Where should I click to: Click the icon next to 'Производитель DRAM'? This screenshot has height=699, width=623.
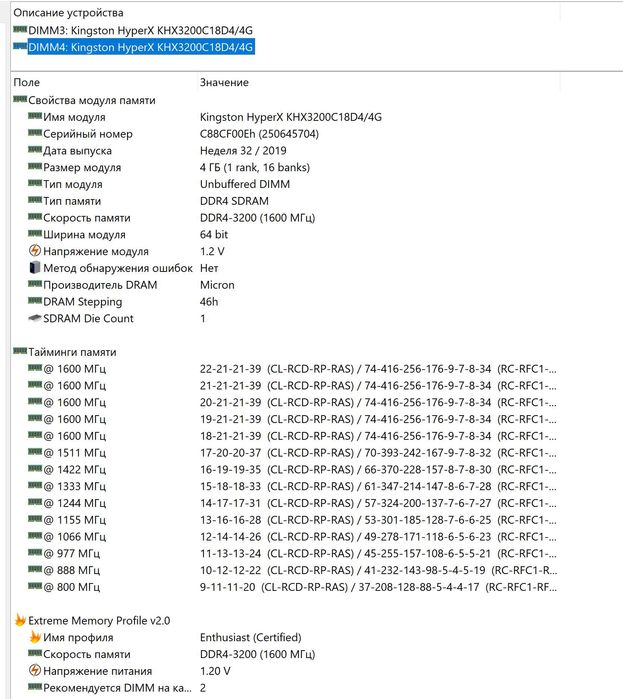[35, 284]
